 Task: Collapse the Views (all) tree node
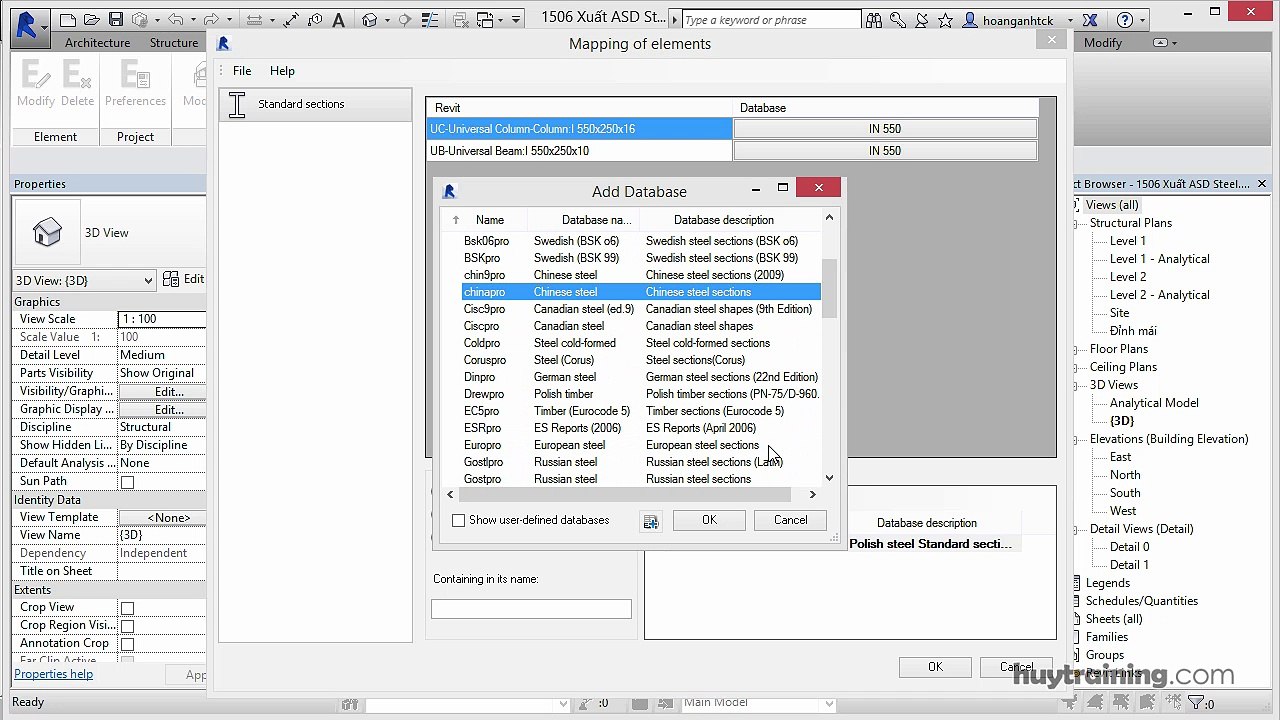coord(1078,205)
